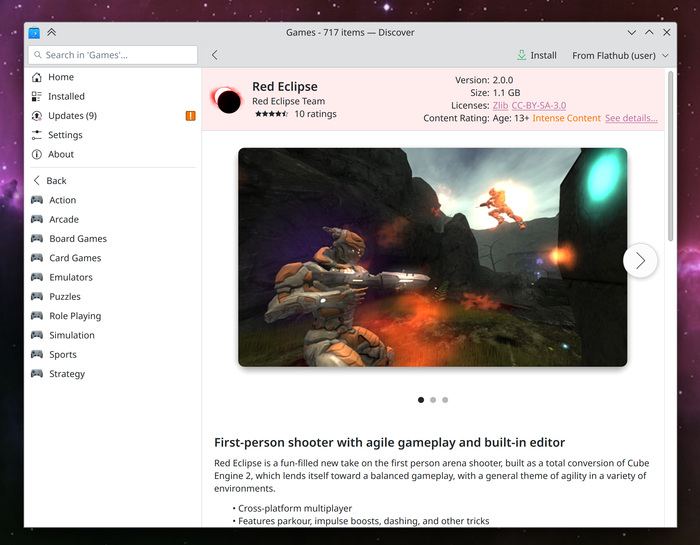Open Updates (9) section
700x545 pixels.
[x=72, y=116]
